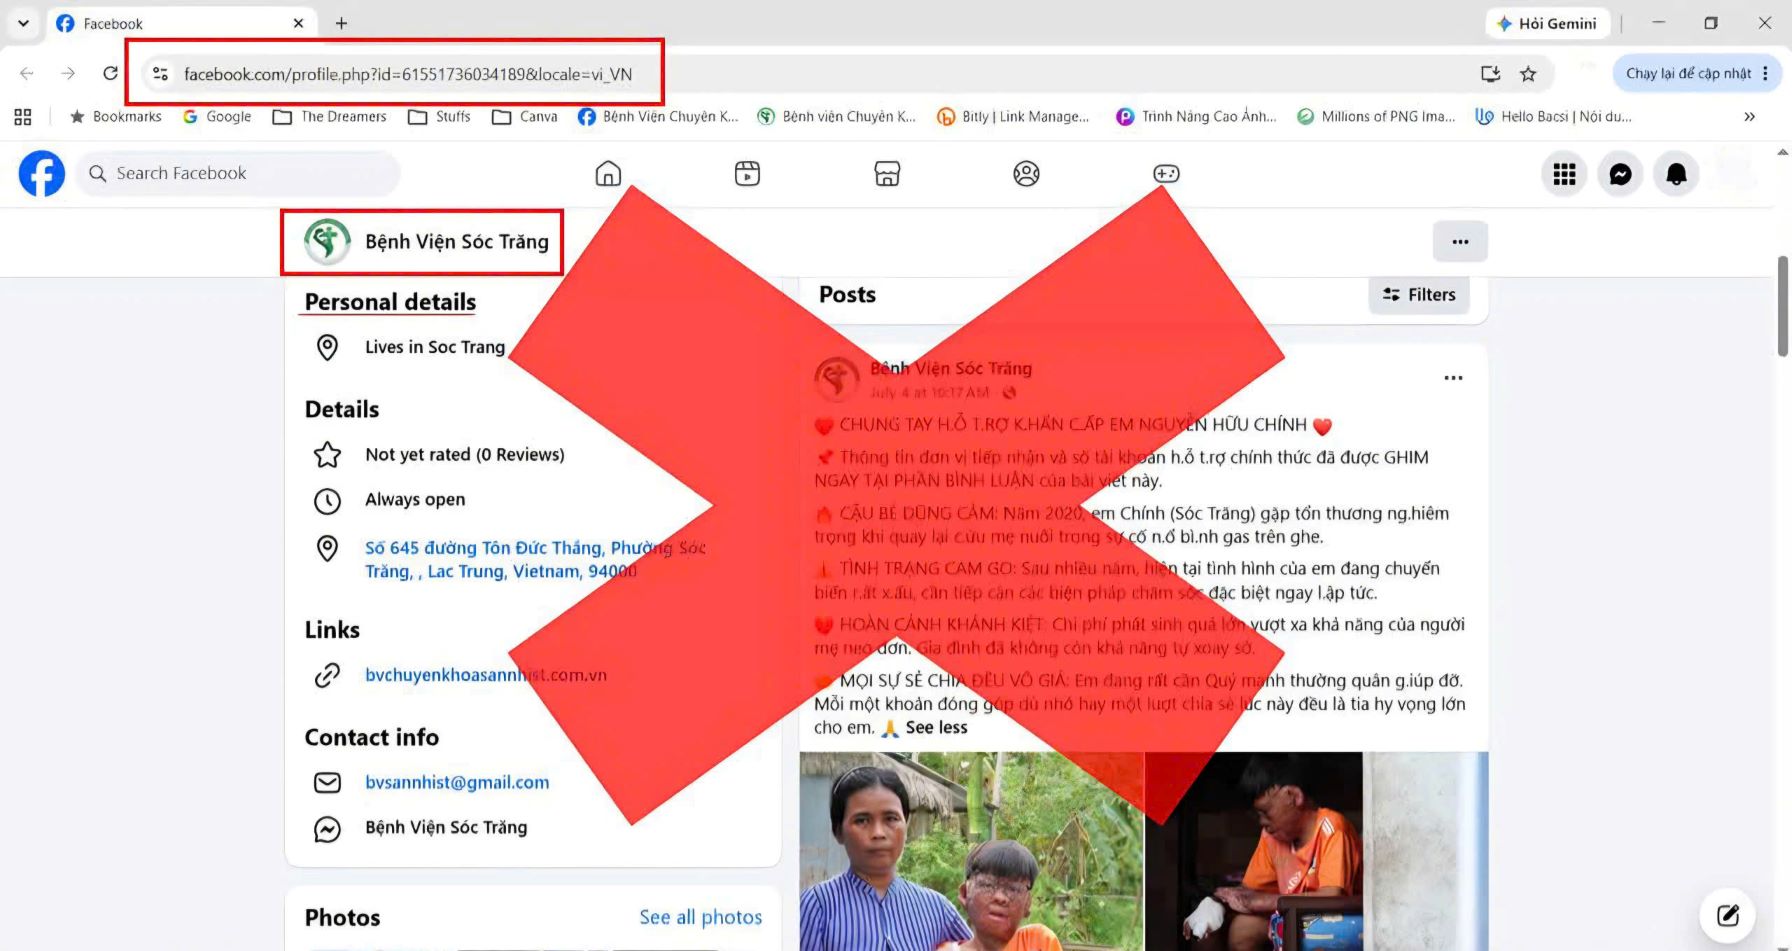Screen dimensions: 1792x951
Task: Show more bookmarks with the double chevron
Action: 1749,117
